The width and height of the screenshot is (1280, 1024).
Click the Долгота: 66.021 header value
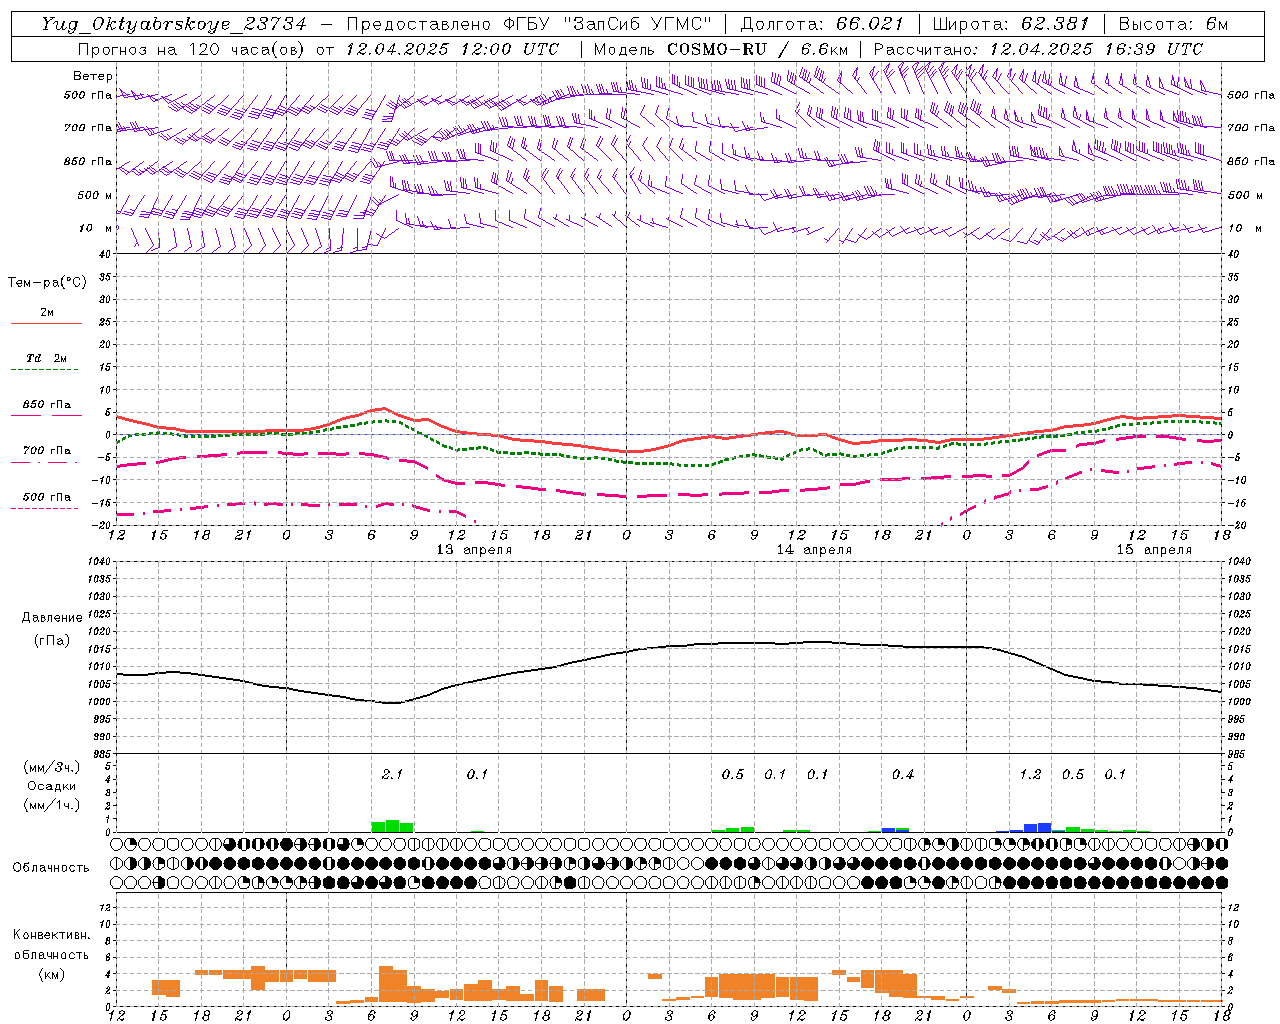(x=822, y=24)
